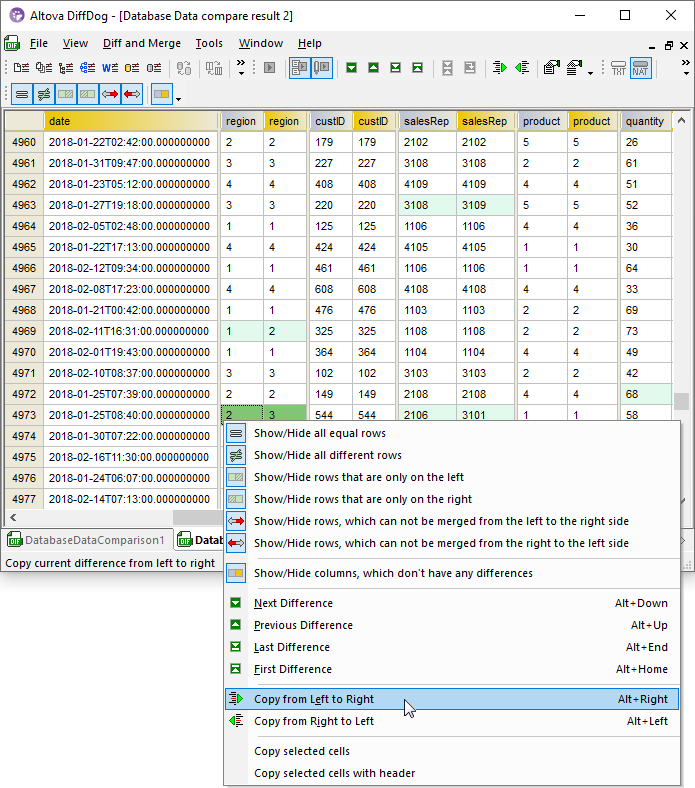Toggle Show/Hide all different rows in context menu
Image resolution: width=695 pixels, height=788 pixels.
328,455
